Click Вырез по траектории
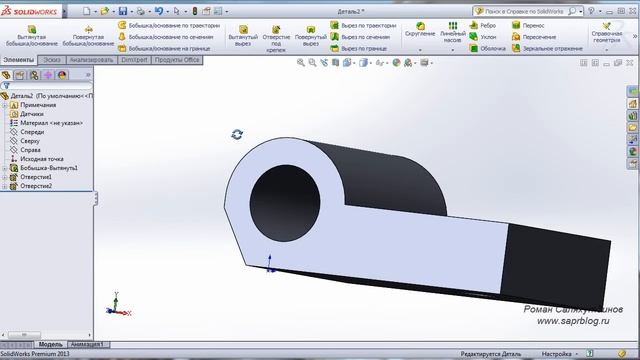Viewport: 640px width, 360px height. (x=363, y=25)
